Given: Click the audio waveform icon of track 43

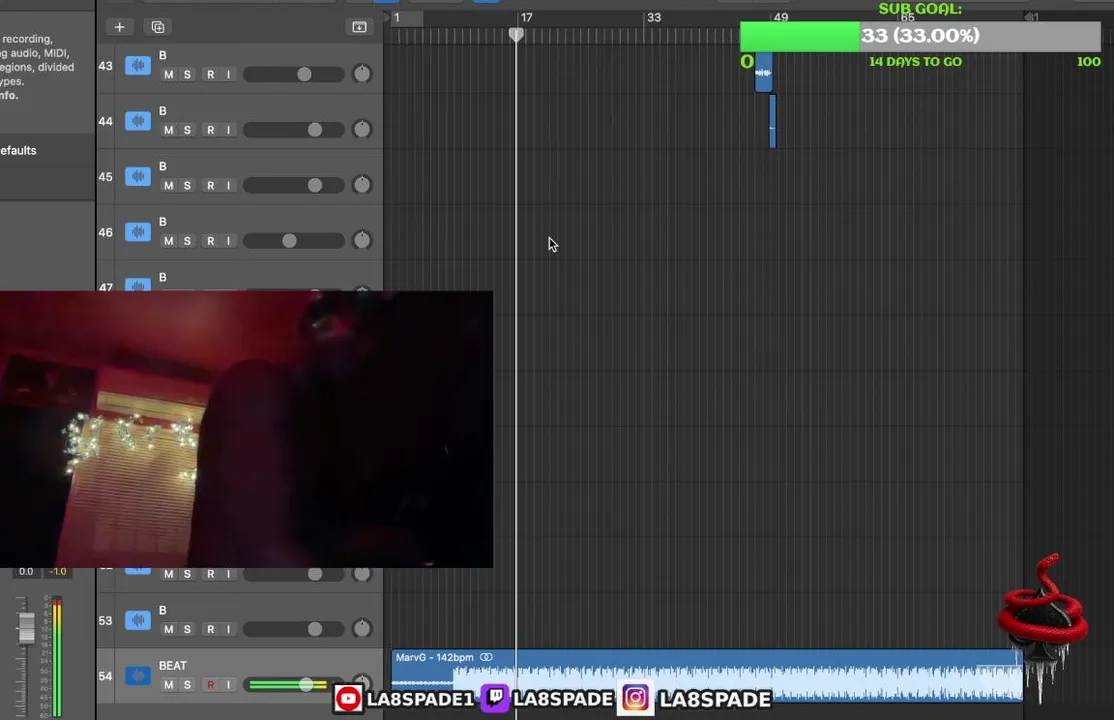Looking at the screenshot, I should 138,65.
